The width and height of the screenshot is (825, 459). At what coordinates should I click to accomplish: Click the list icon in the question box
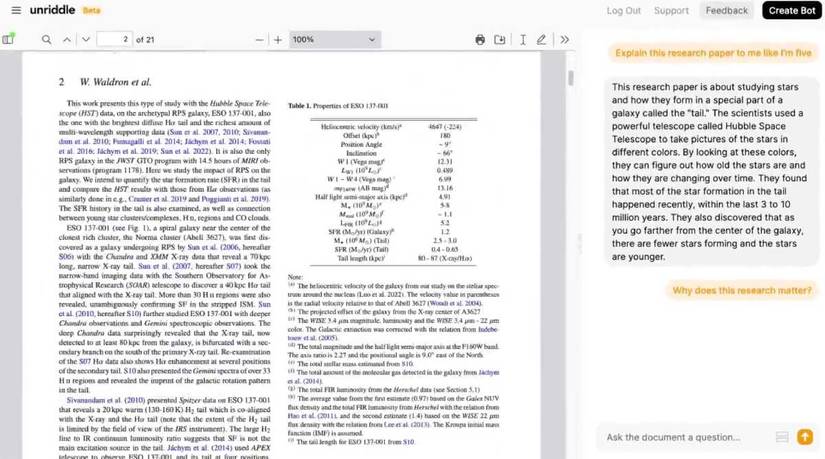click(x=782, y=437)
